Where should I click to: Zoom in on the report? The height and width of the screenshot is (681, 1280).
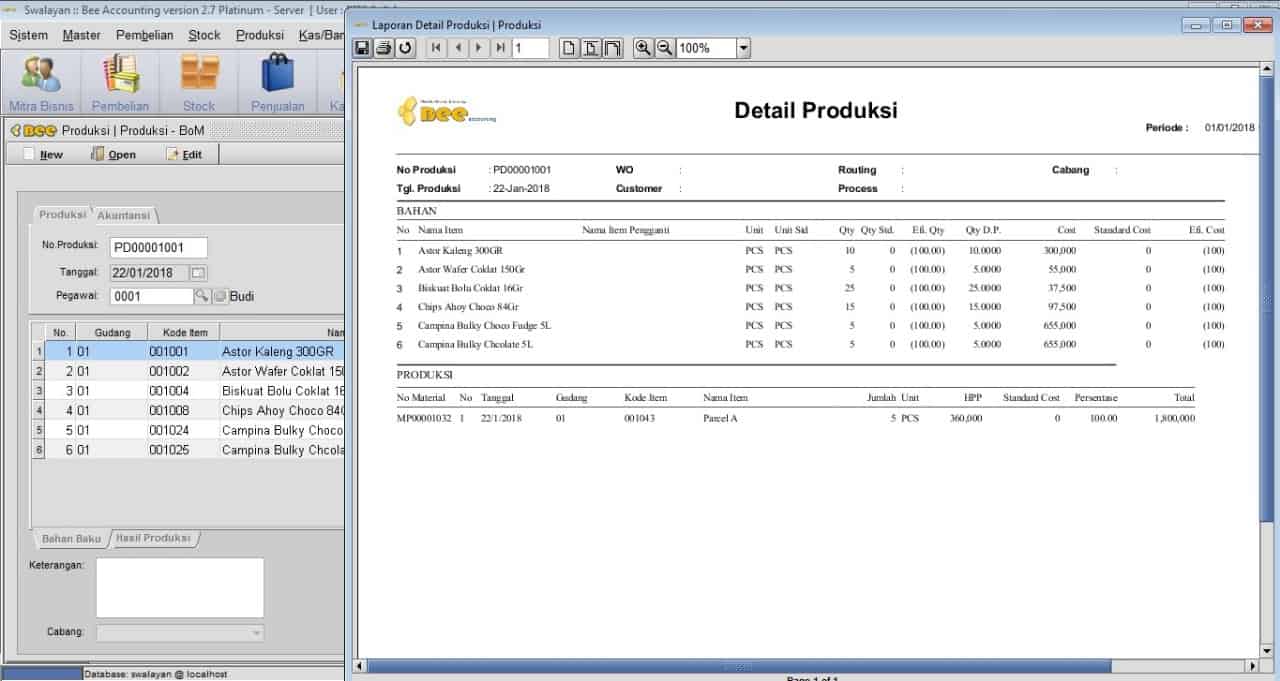[643, 48]
